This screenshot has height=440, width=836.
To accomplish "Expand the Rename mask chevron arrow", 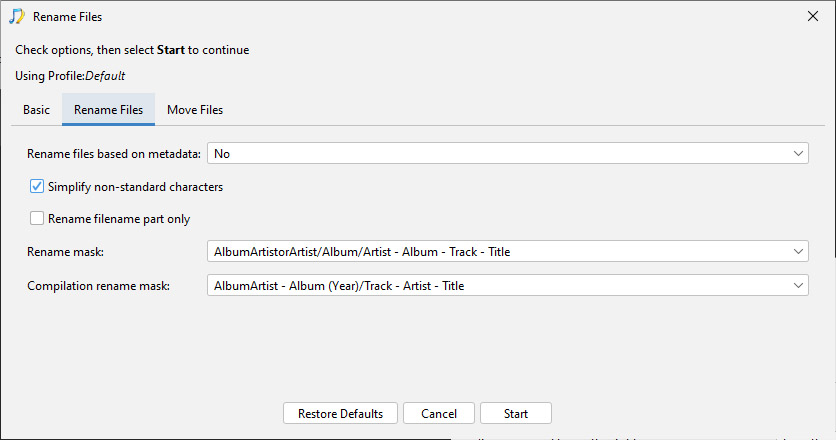I will click(x=798, y=251).
